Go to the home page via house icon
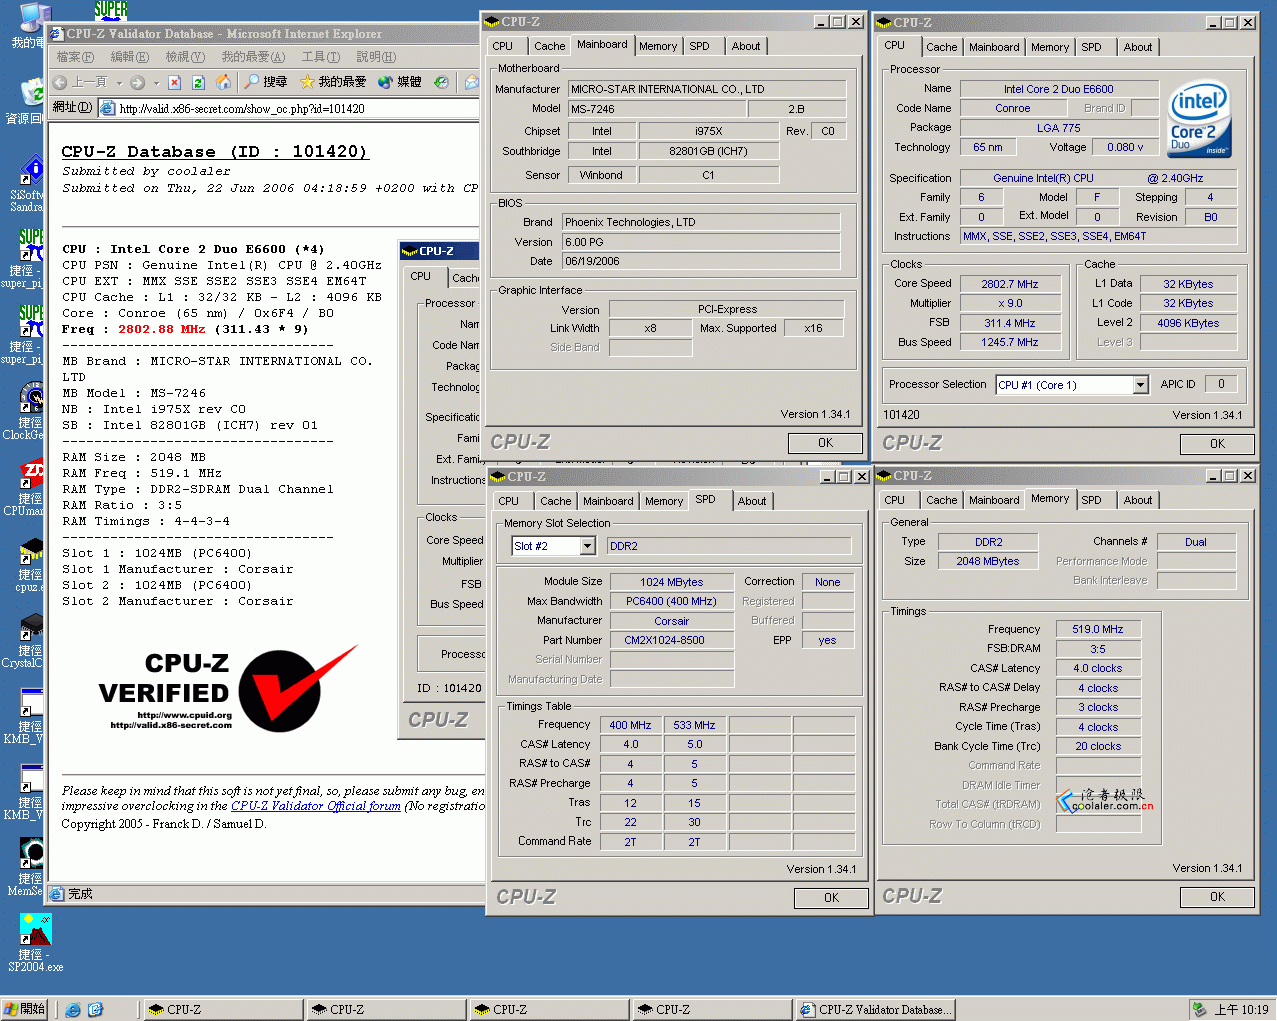The width and height of the screenshot is (1277, 1021). (223, 82)
